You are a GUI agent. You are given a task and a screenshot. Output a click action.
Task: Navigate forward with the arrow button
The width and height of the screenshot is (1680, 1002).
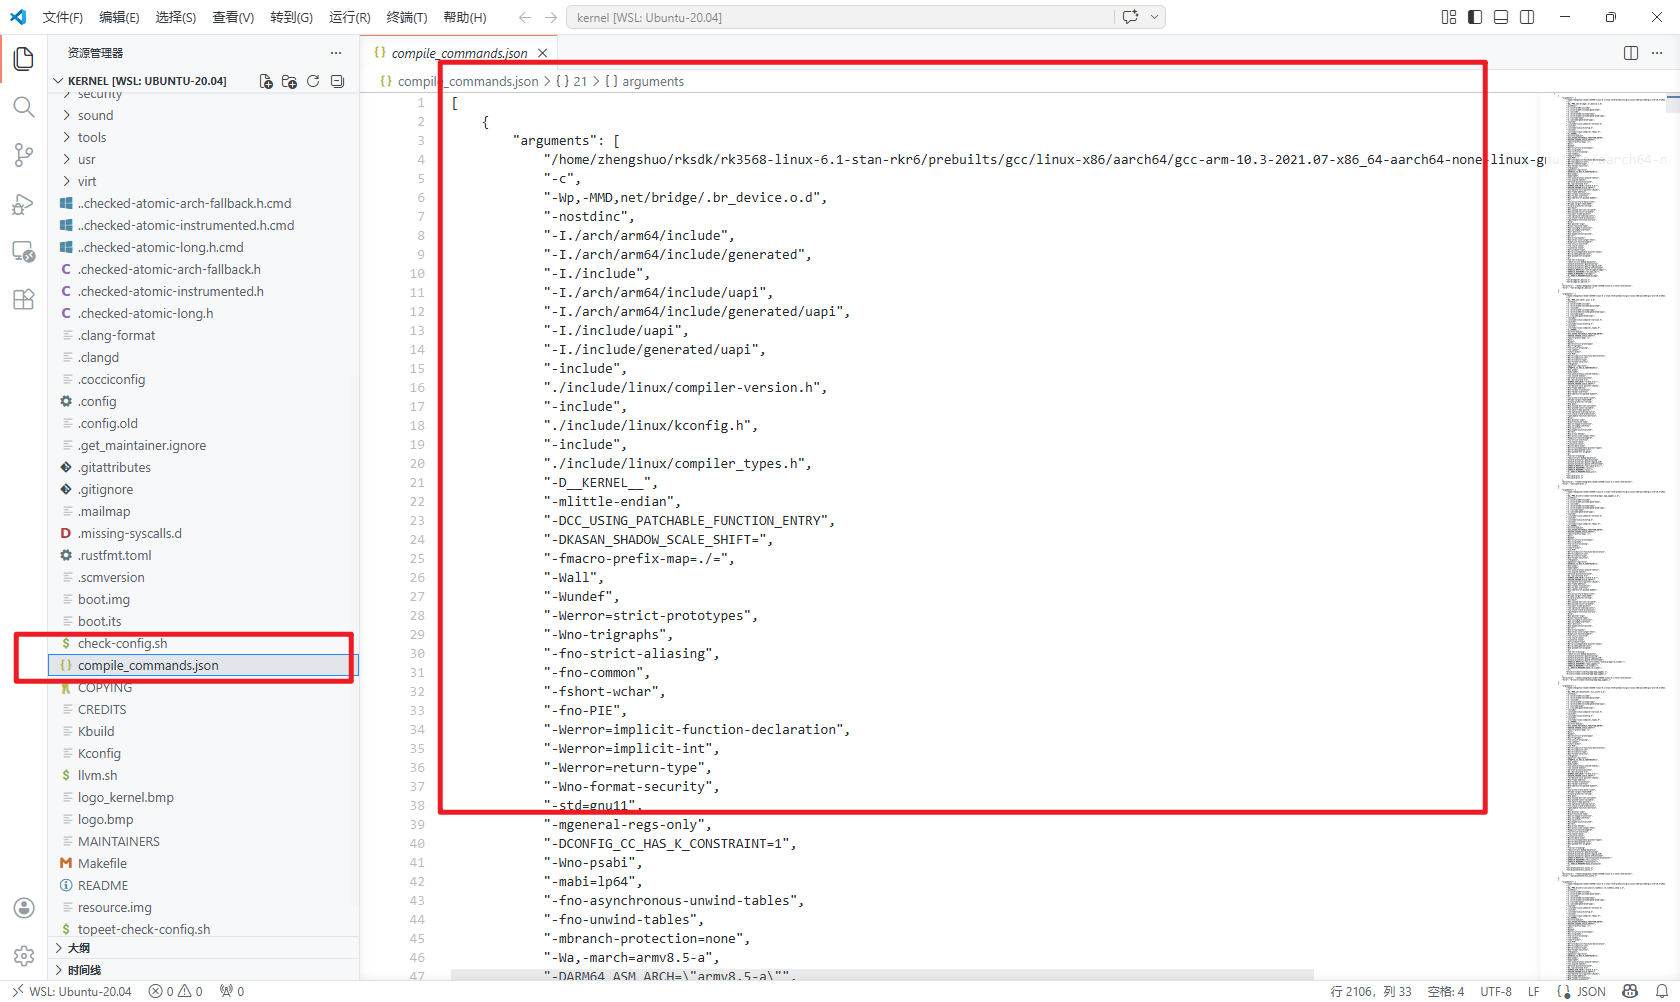(x=551, y=17)
